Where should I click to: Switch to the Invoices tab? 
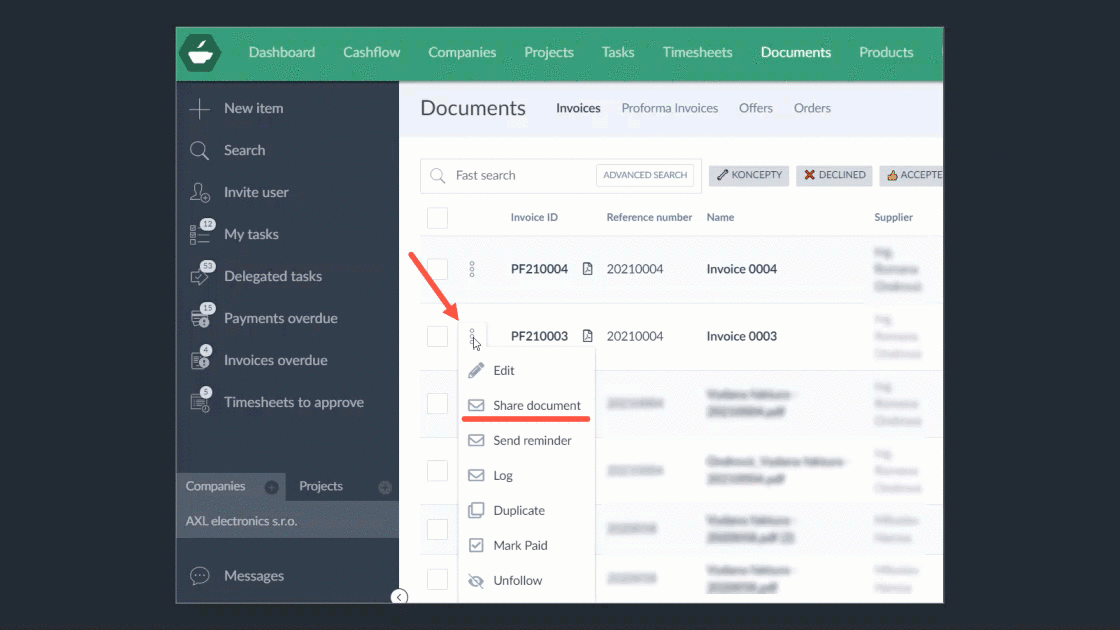(578, 109)
